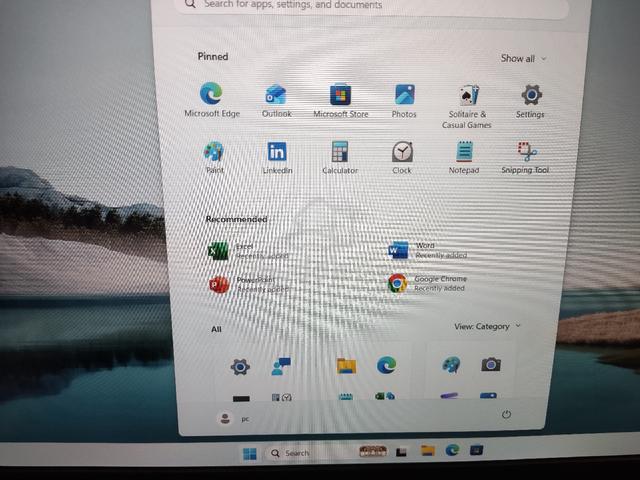Click the search for apps, settings, documents box

pos(373,6)
